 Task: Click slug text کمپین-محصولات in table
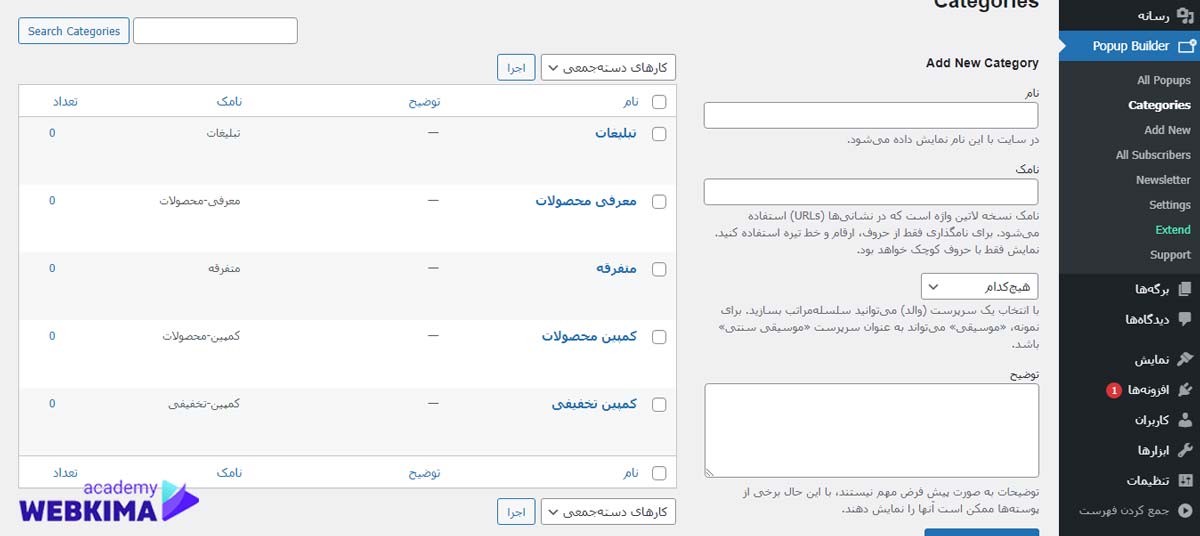[201, 336]
